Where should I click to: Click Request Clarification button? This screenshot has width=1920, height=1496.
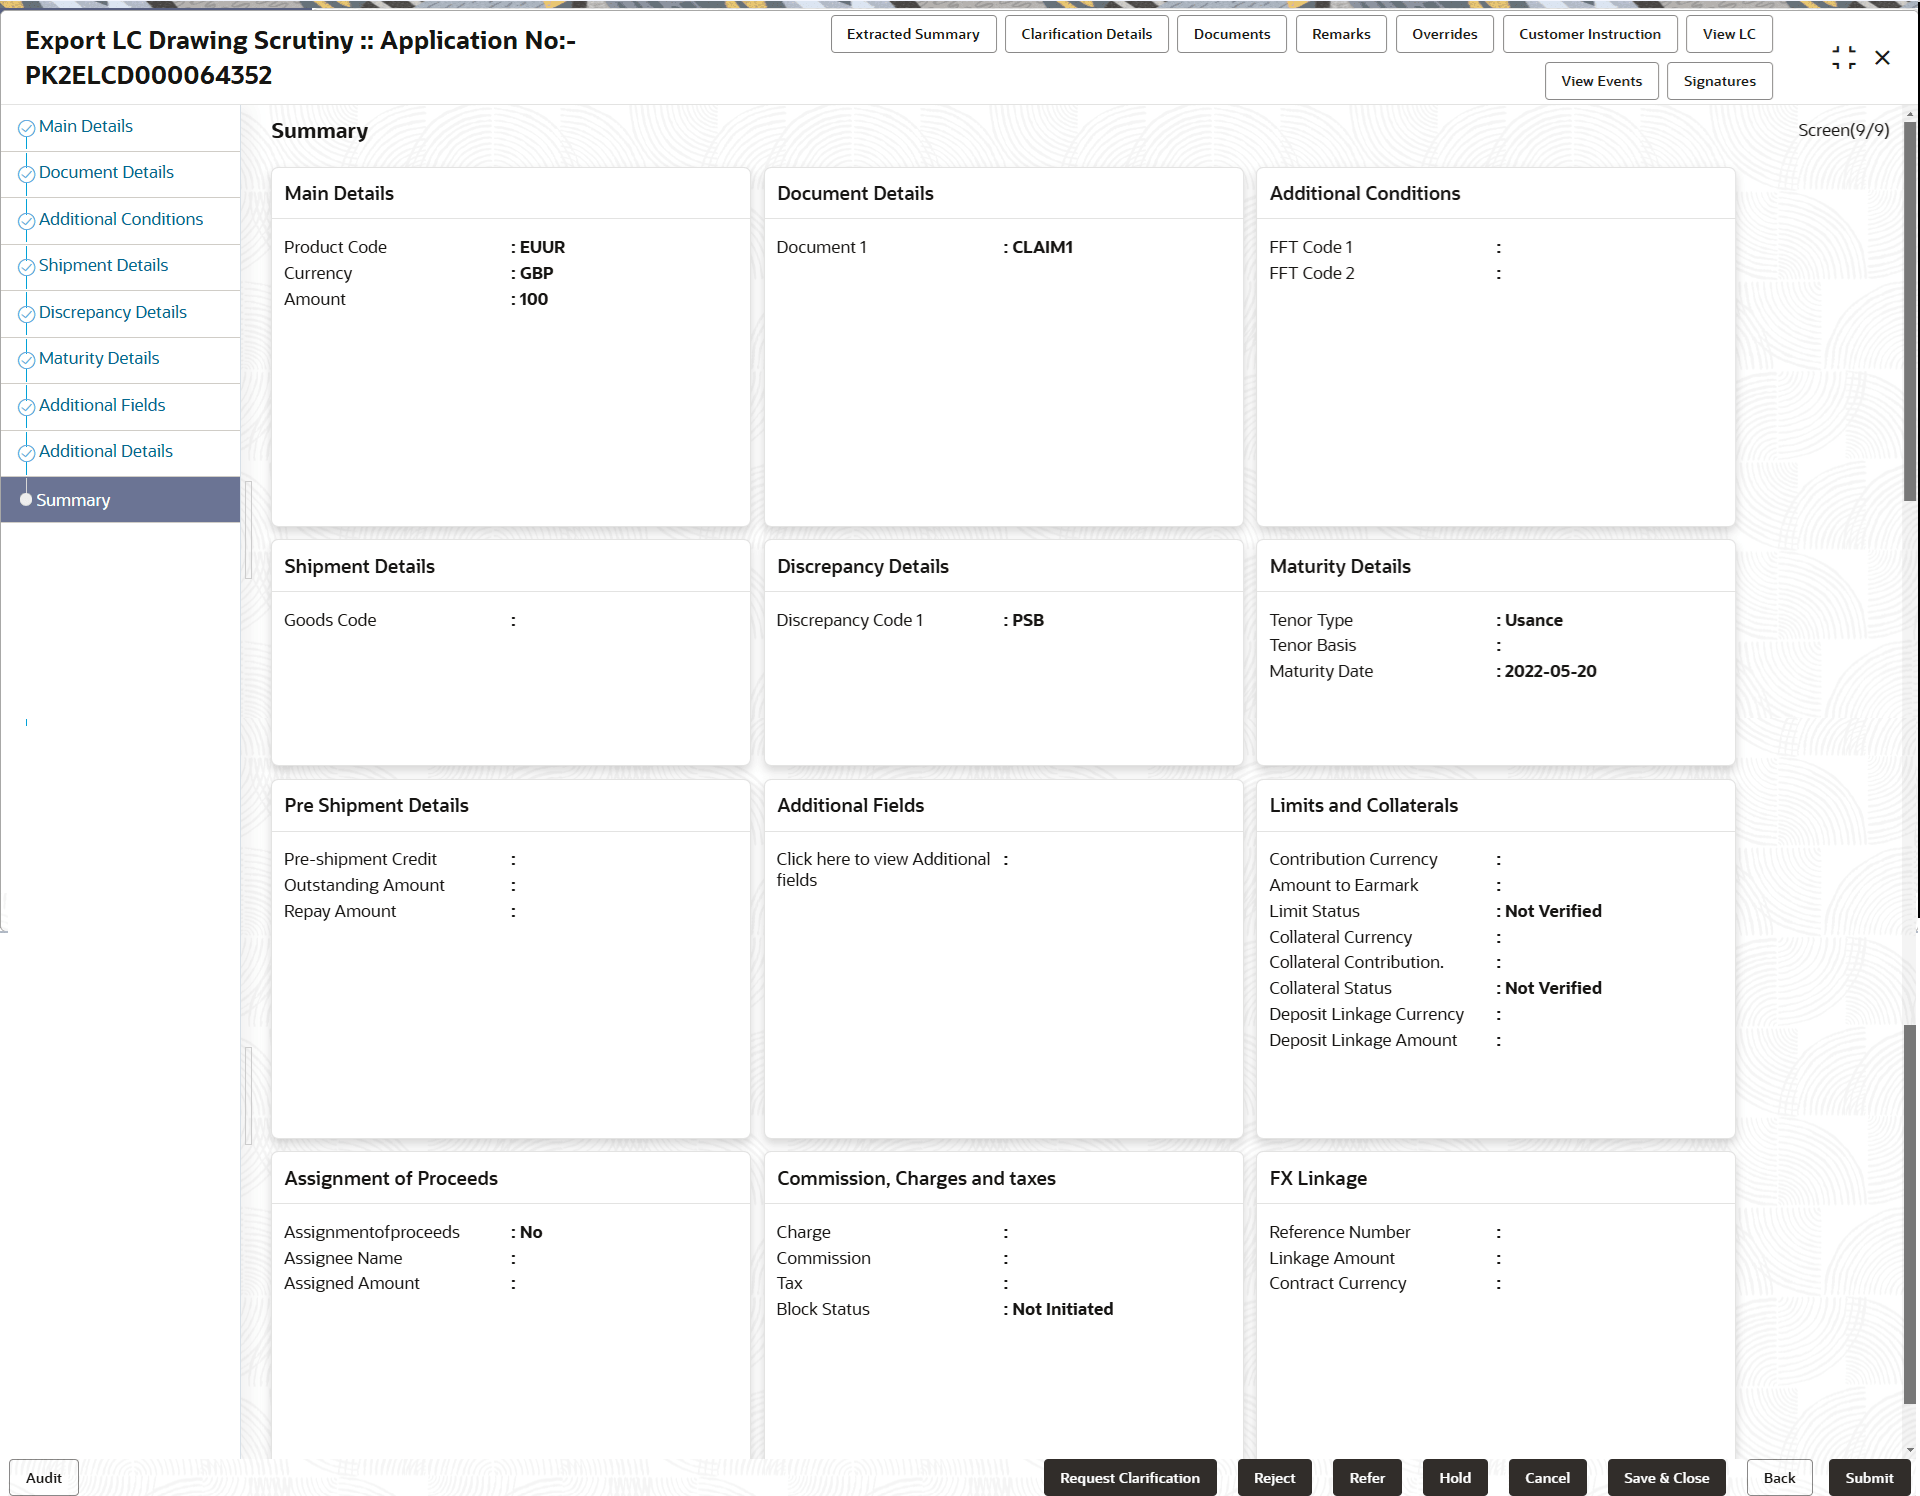click(1129, 1477)
